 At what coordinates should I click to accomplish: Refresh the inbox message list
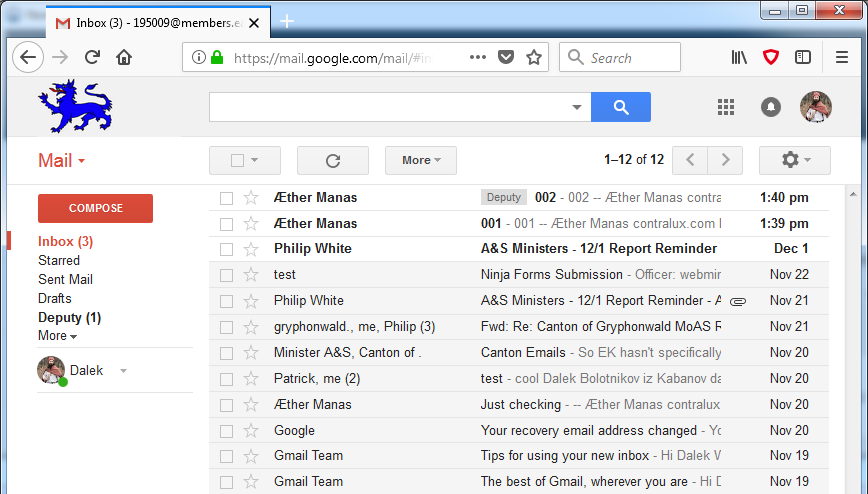[333, 161]
